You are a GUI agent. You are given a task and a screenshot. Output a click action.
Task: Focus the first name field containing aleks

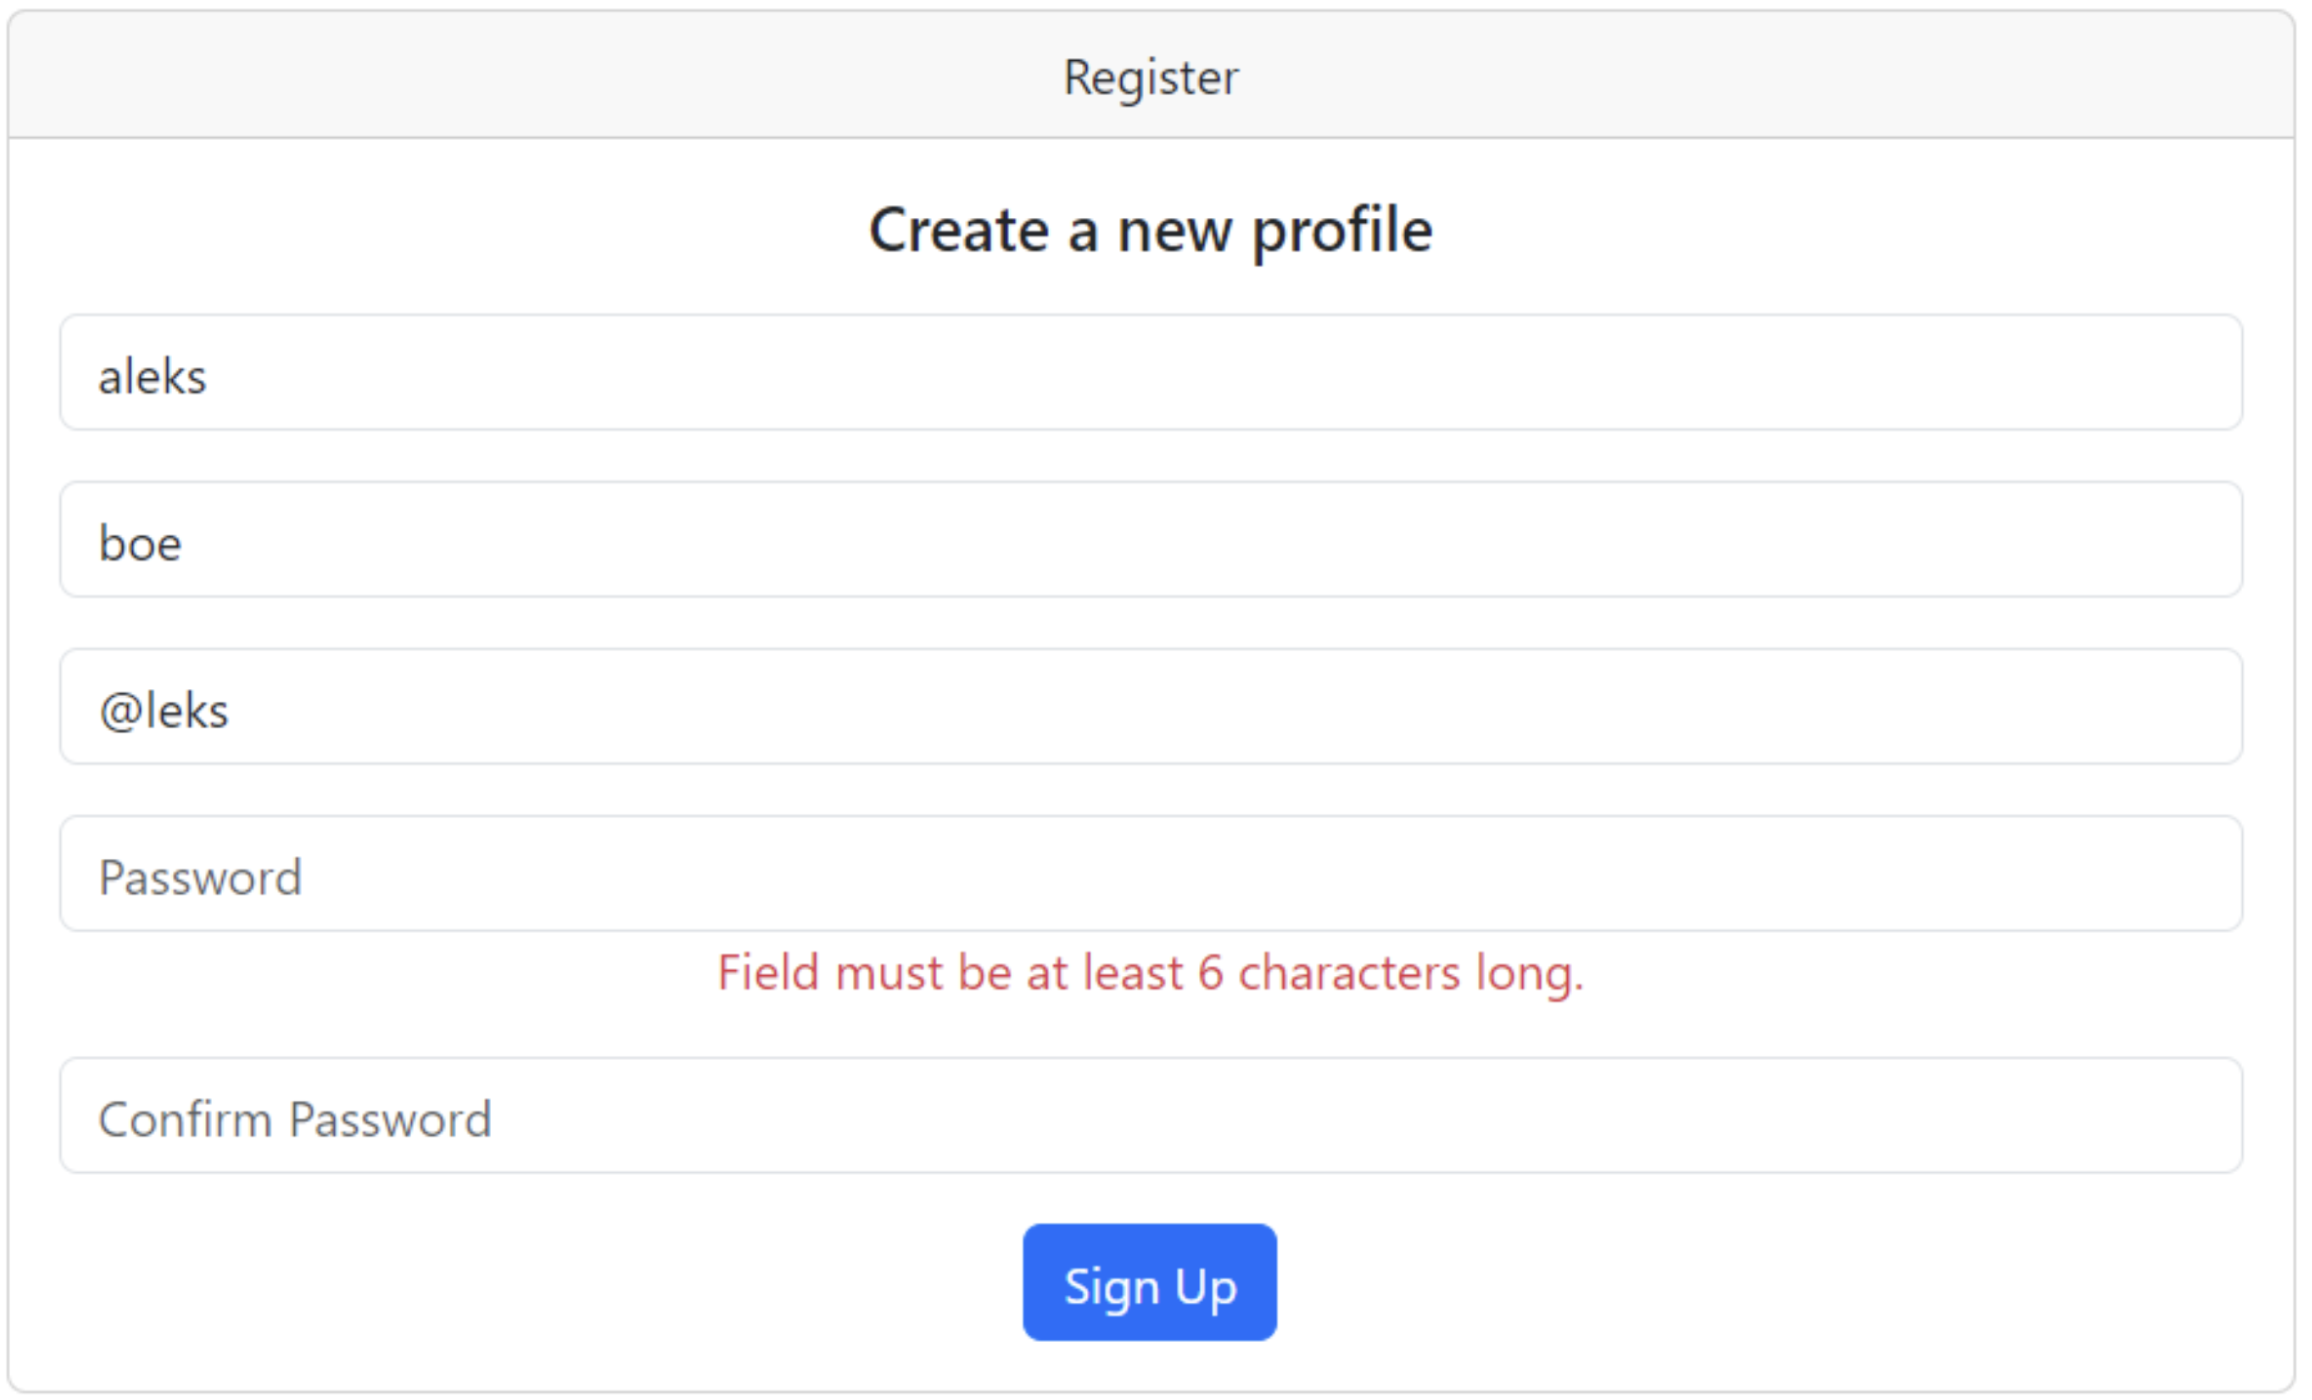(x=1151, y=373)
